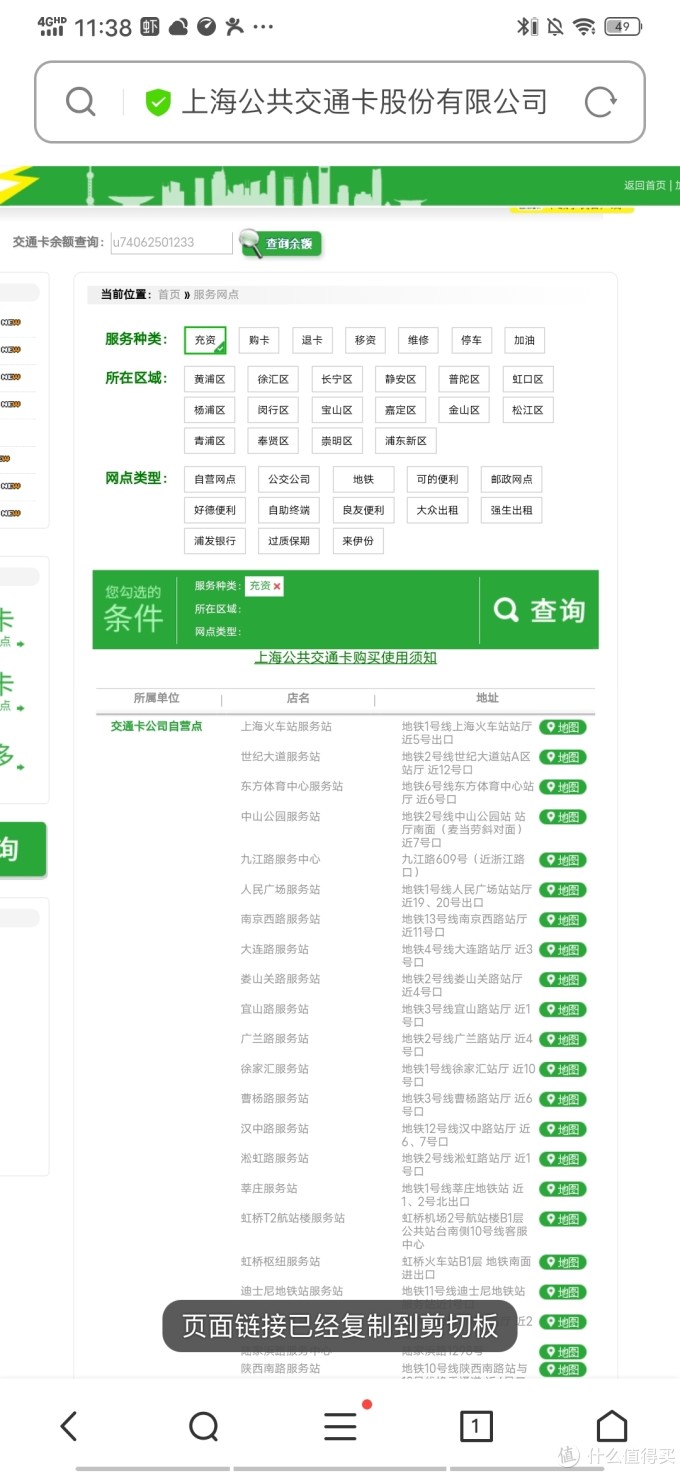Filter by 浦发银行 outlet type
The height and width of the screenshot is (1473, 680).
215,541
